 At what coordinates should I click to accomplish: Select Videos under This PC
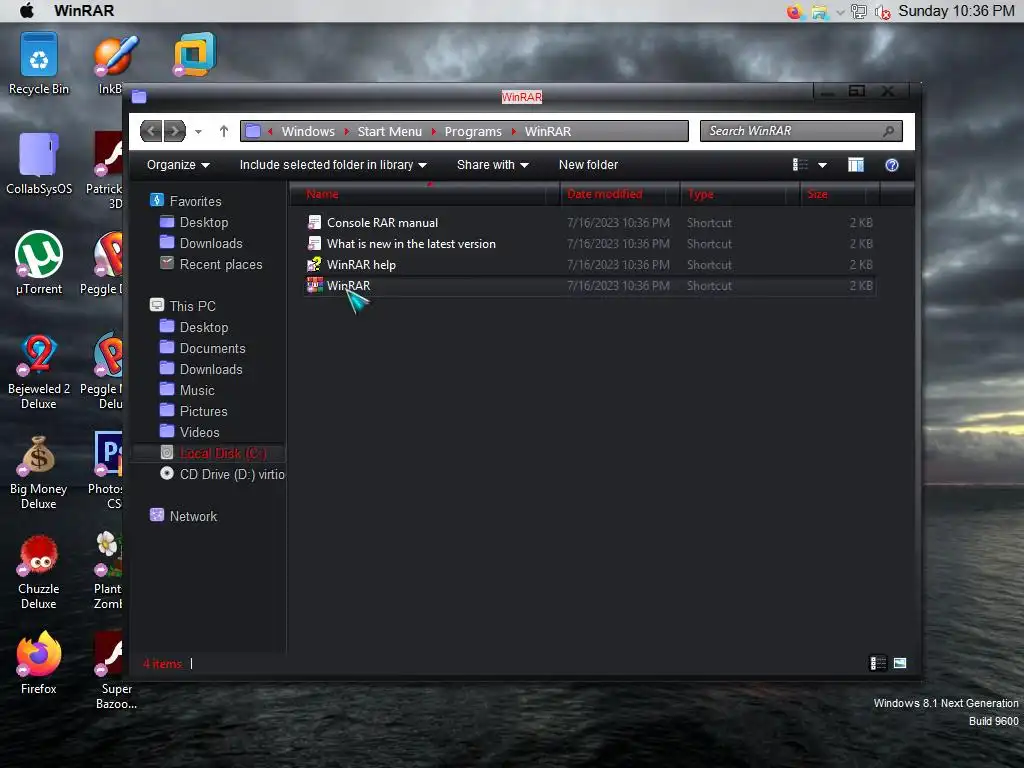199,432
